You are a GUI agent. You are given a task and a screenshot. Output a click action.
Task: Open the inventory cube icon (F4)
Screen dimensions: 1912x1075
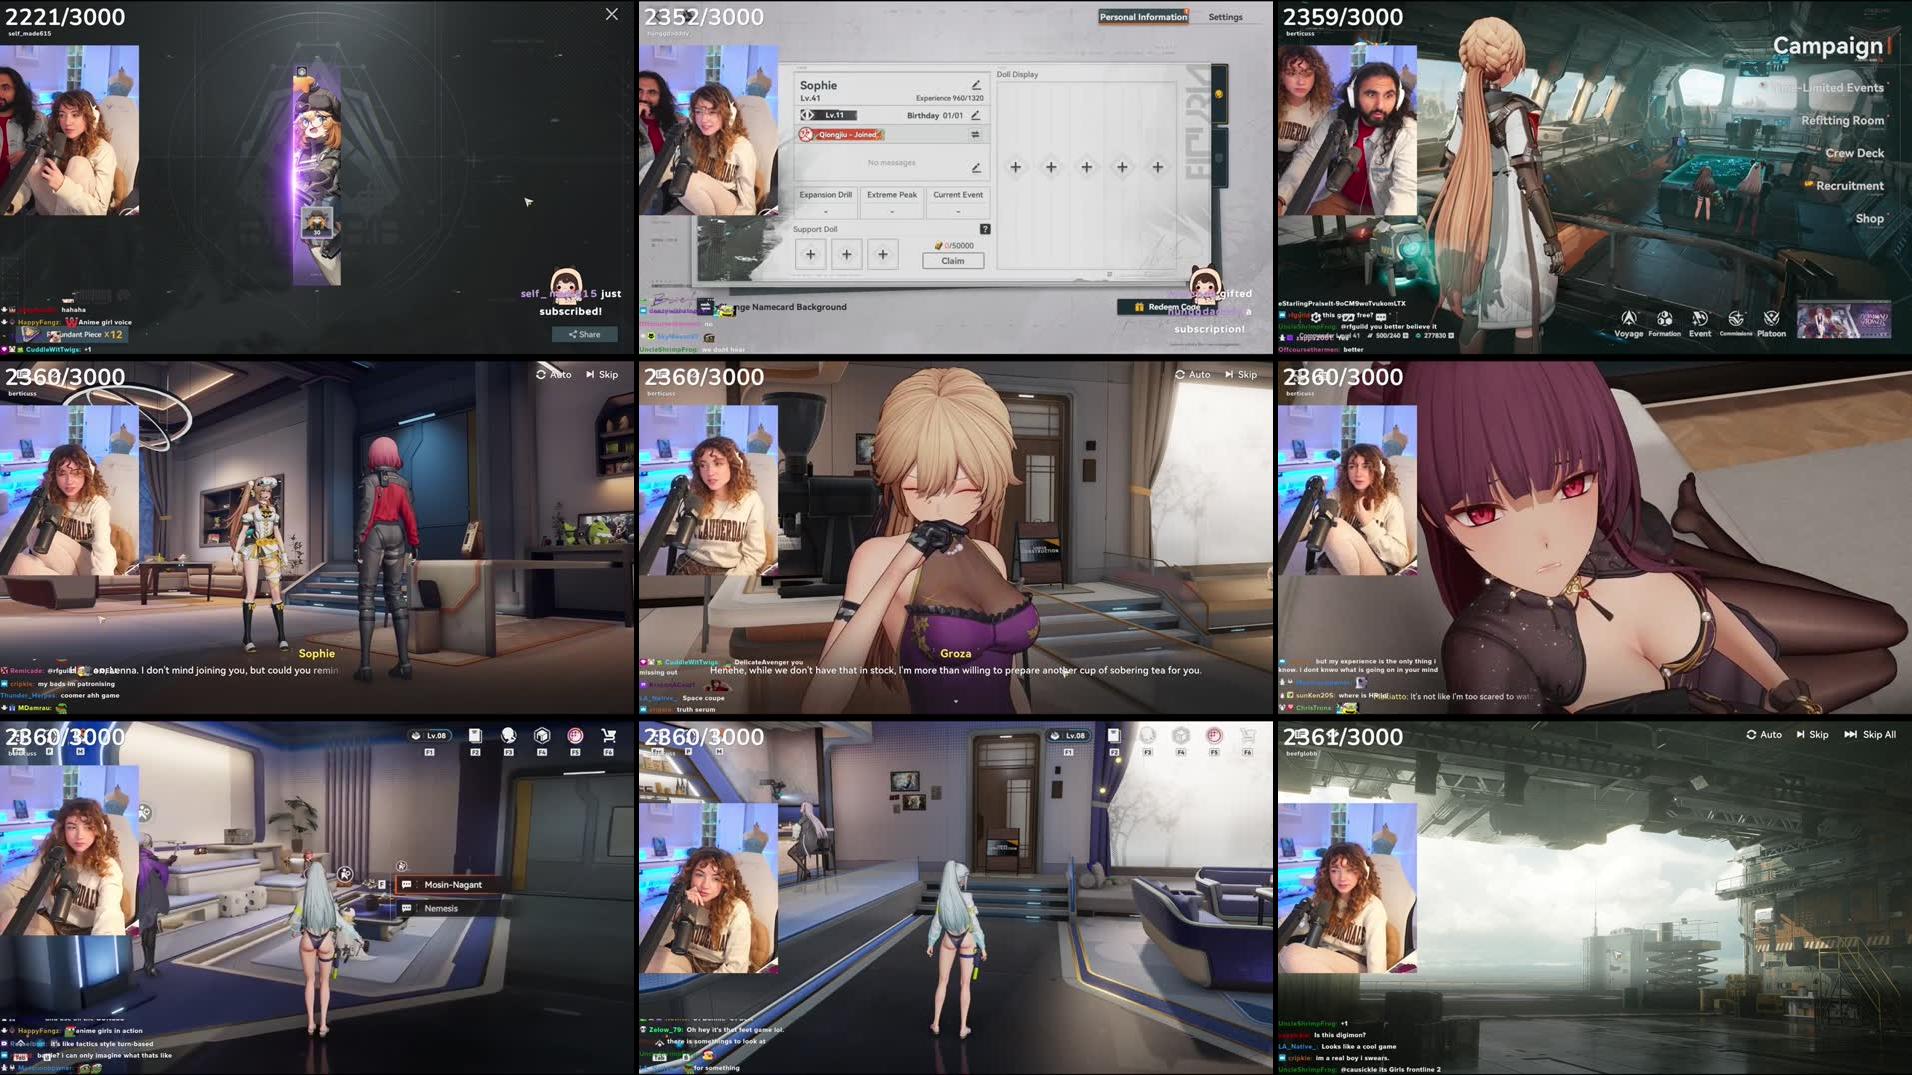pyautogui.click(x=543, y=735)
